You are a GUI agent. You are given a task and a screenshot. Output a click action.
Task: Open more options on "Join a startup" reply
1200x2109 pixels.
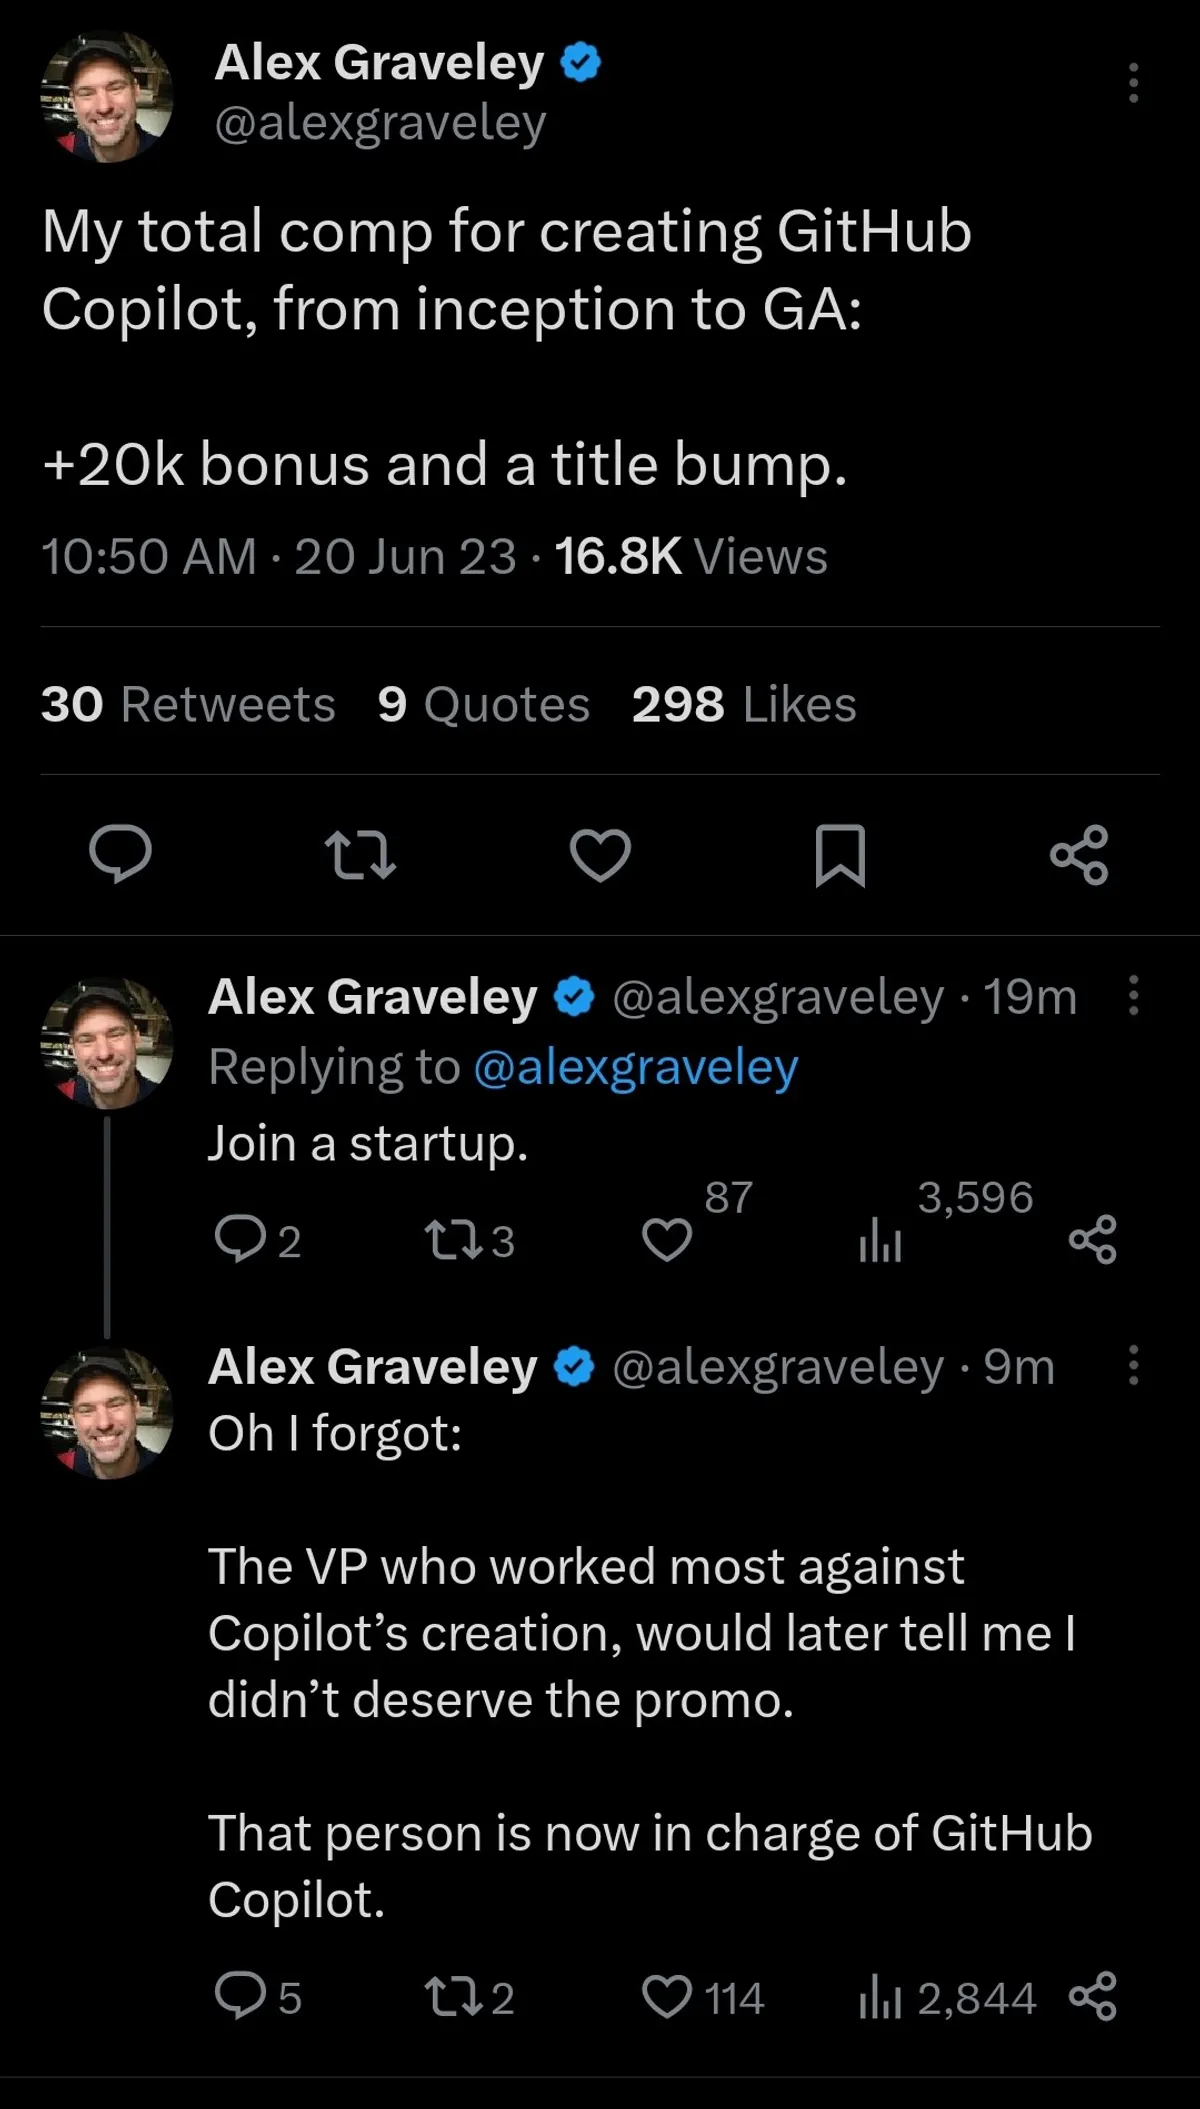1133,996
